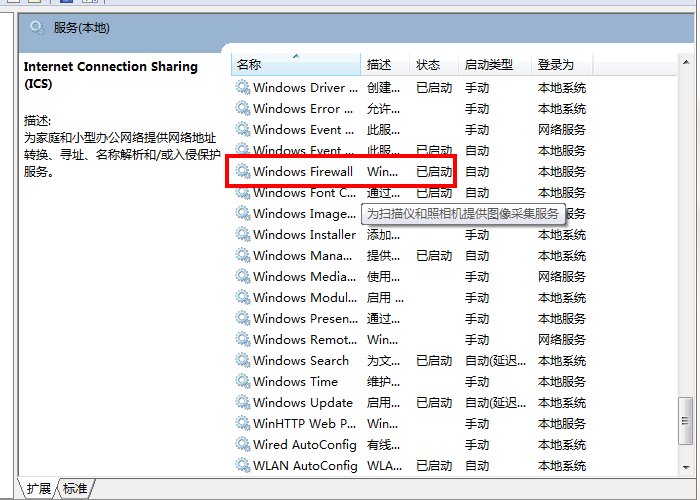Image resolution: width=700 pixels, height=500 pixels.
Task: Select the Windows Mana... service name
Action: point(303,255)
